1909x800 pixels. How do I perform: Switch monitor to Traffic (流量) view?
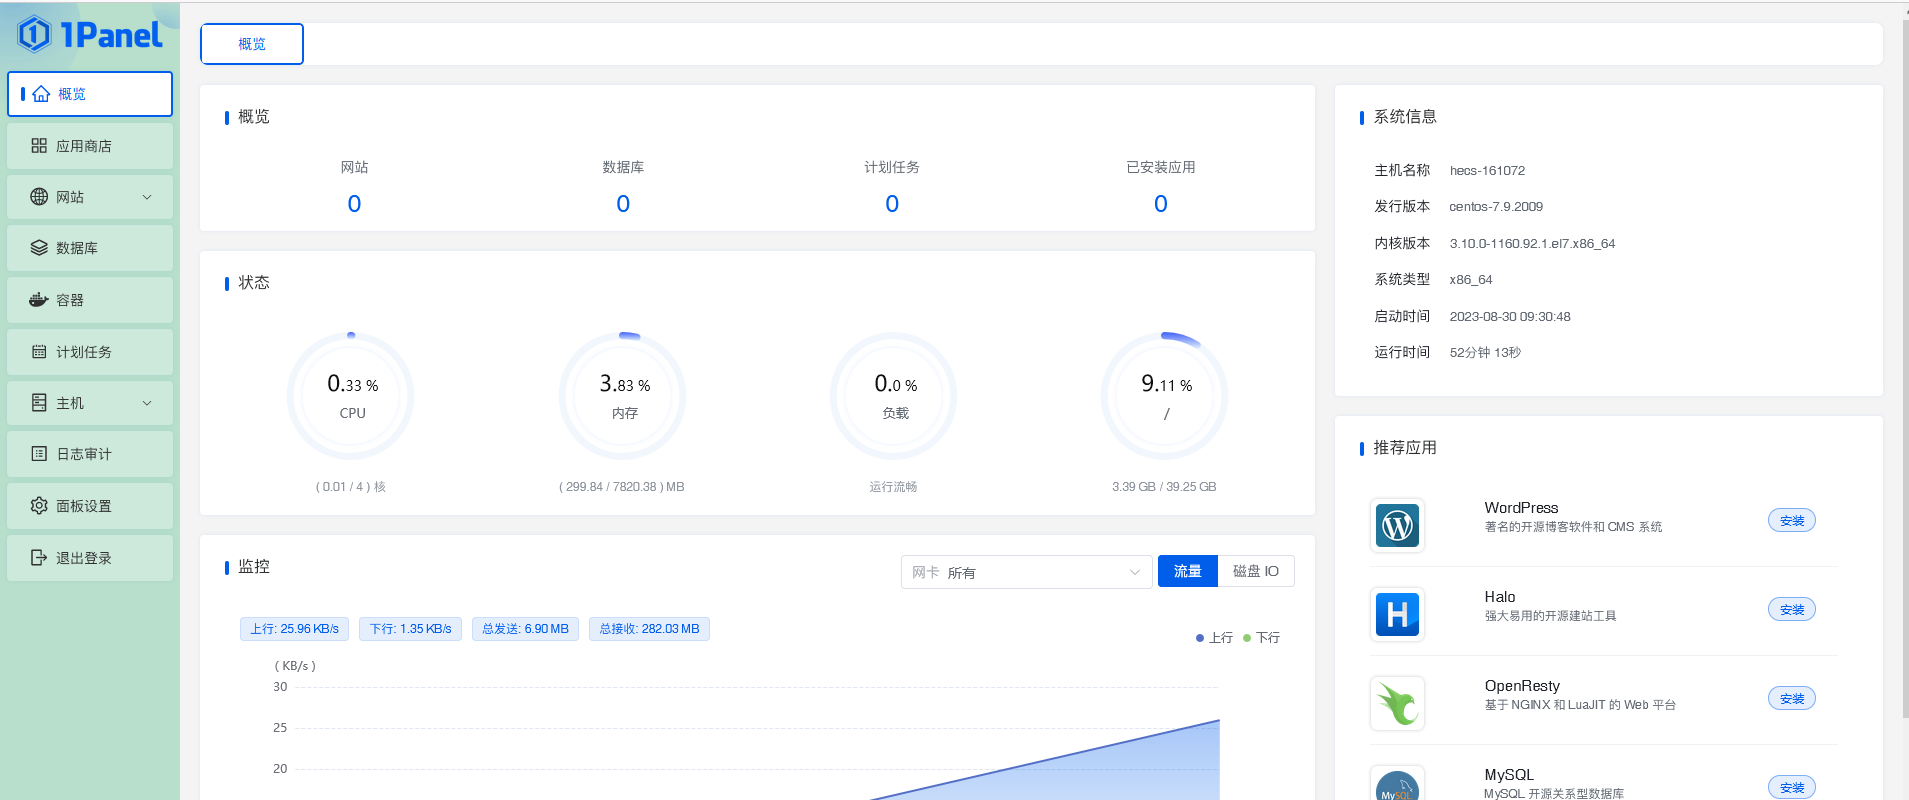point(1187,571)
